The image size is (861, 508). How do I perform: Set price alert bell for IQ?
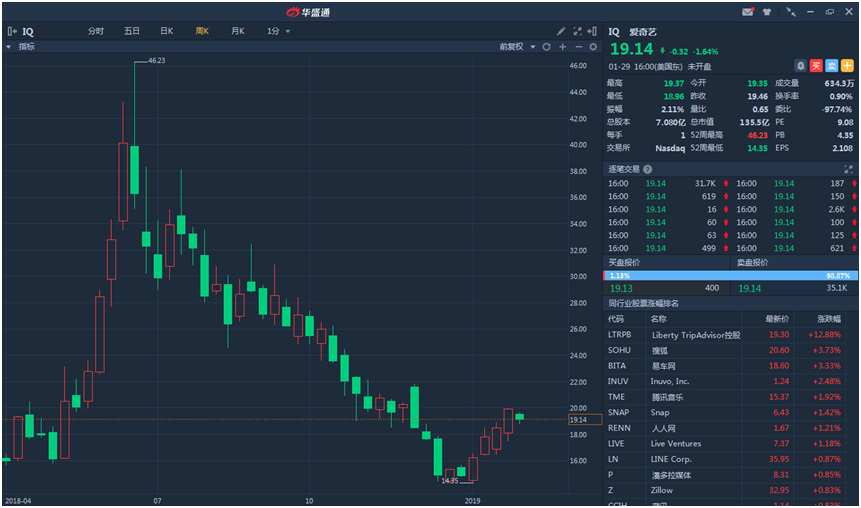click(800, 65)
